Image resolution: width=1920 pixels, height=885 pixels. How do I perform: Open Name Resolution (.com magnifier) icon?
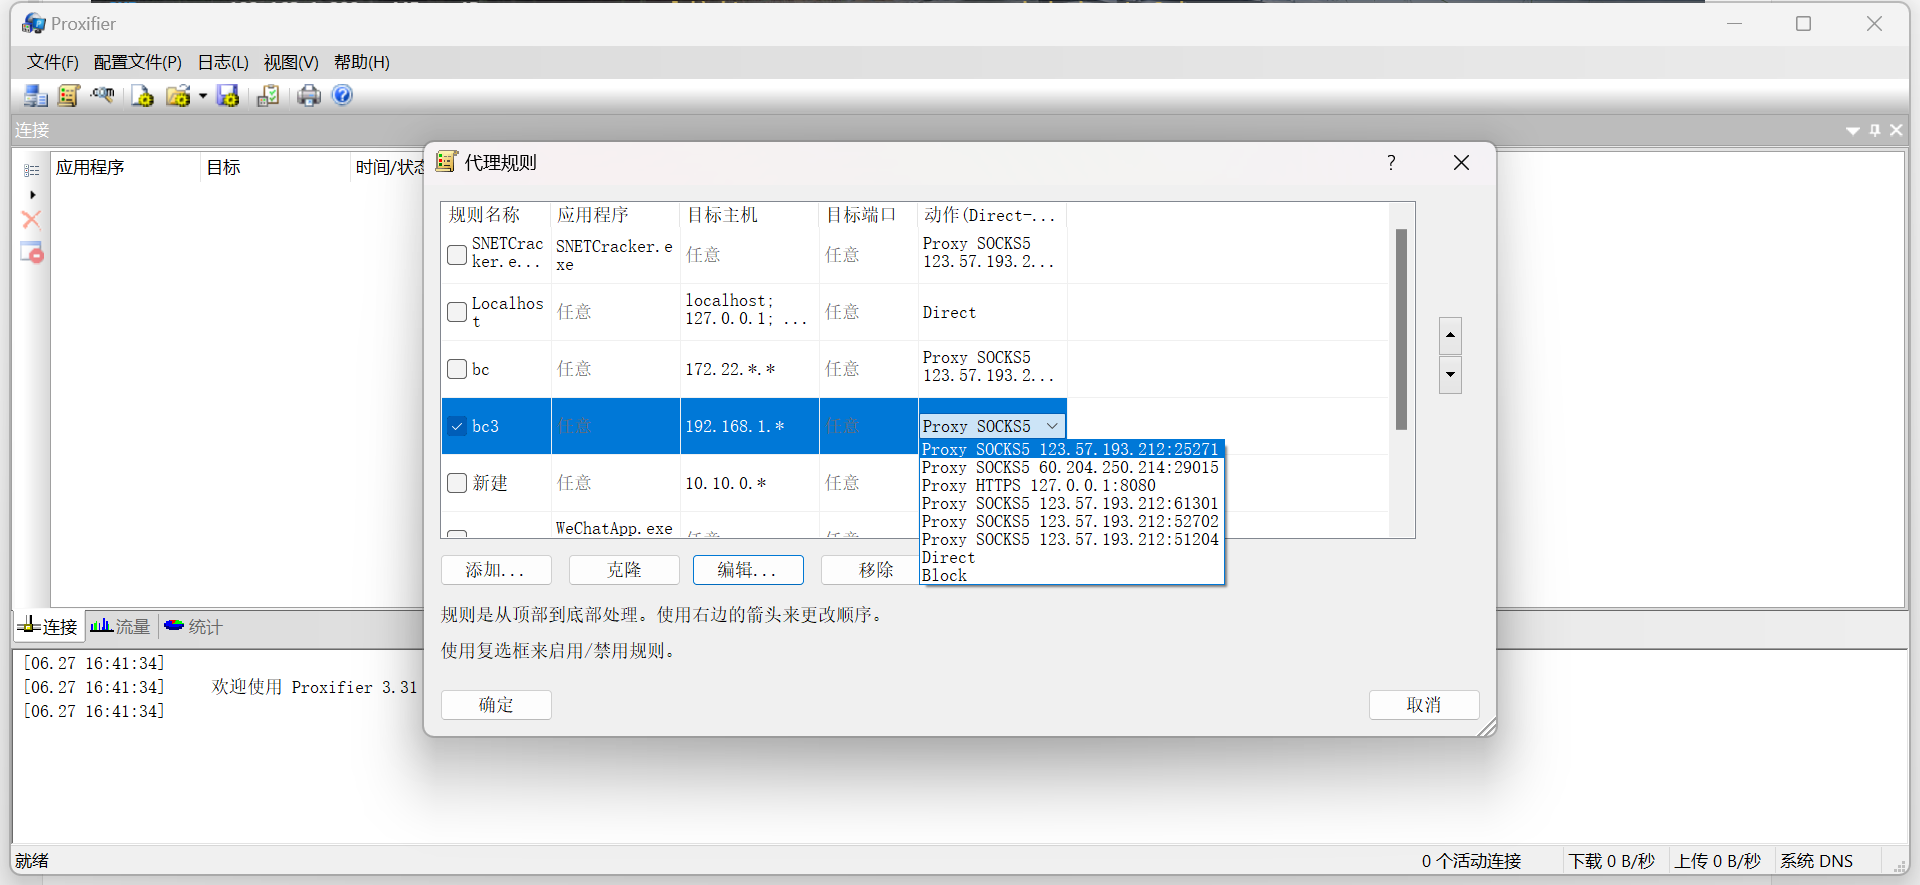pos(102,95)
